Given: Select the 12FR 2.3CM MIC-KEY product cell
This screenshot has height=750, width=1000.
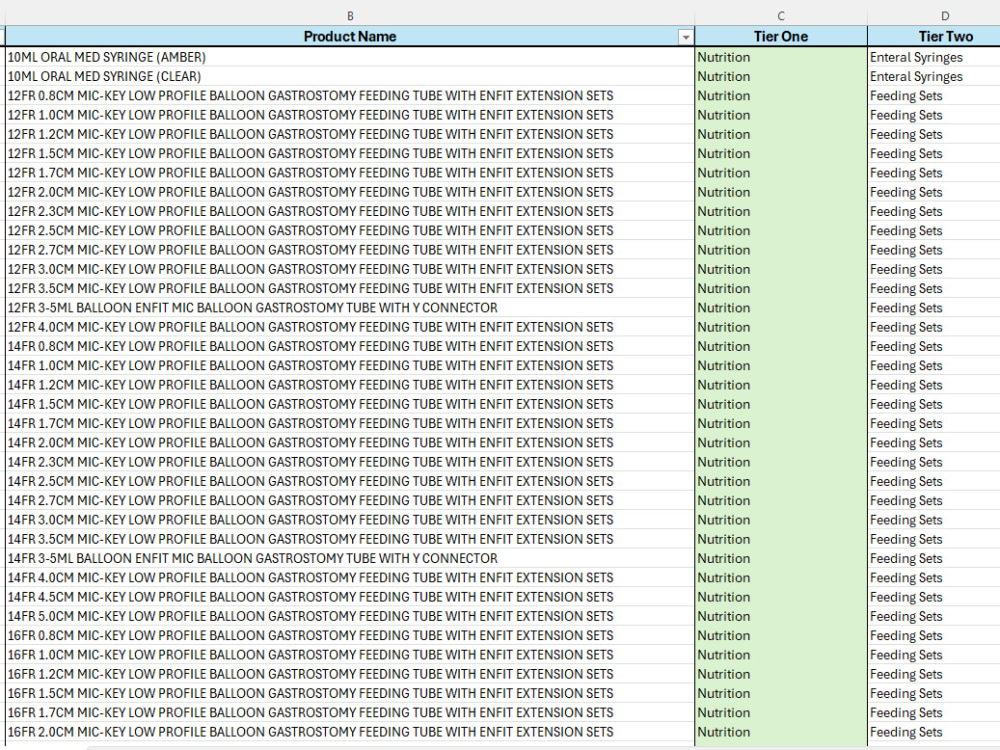Looking at the screenshot, I should [x=349, y=211].
